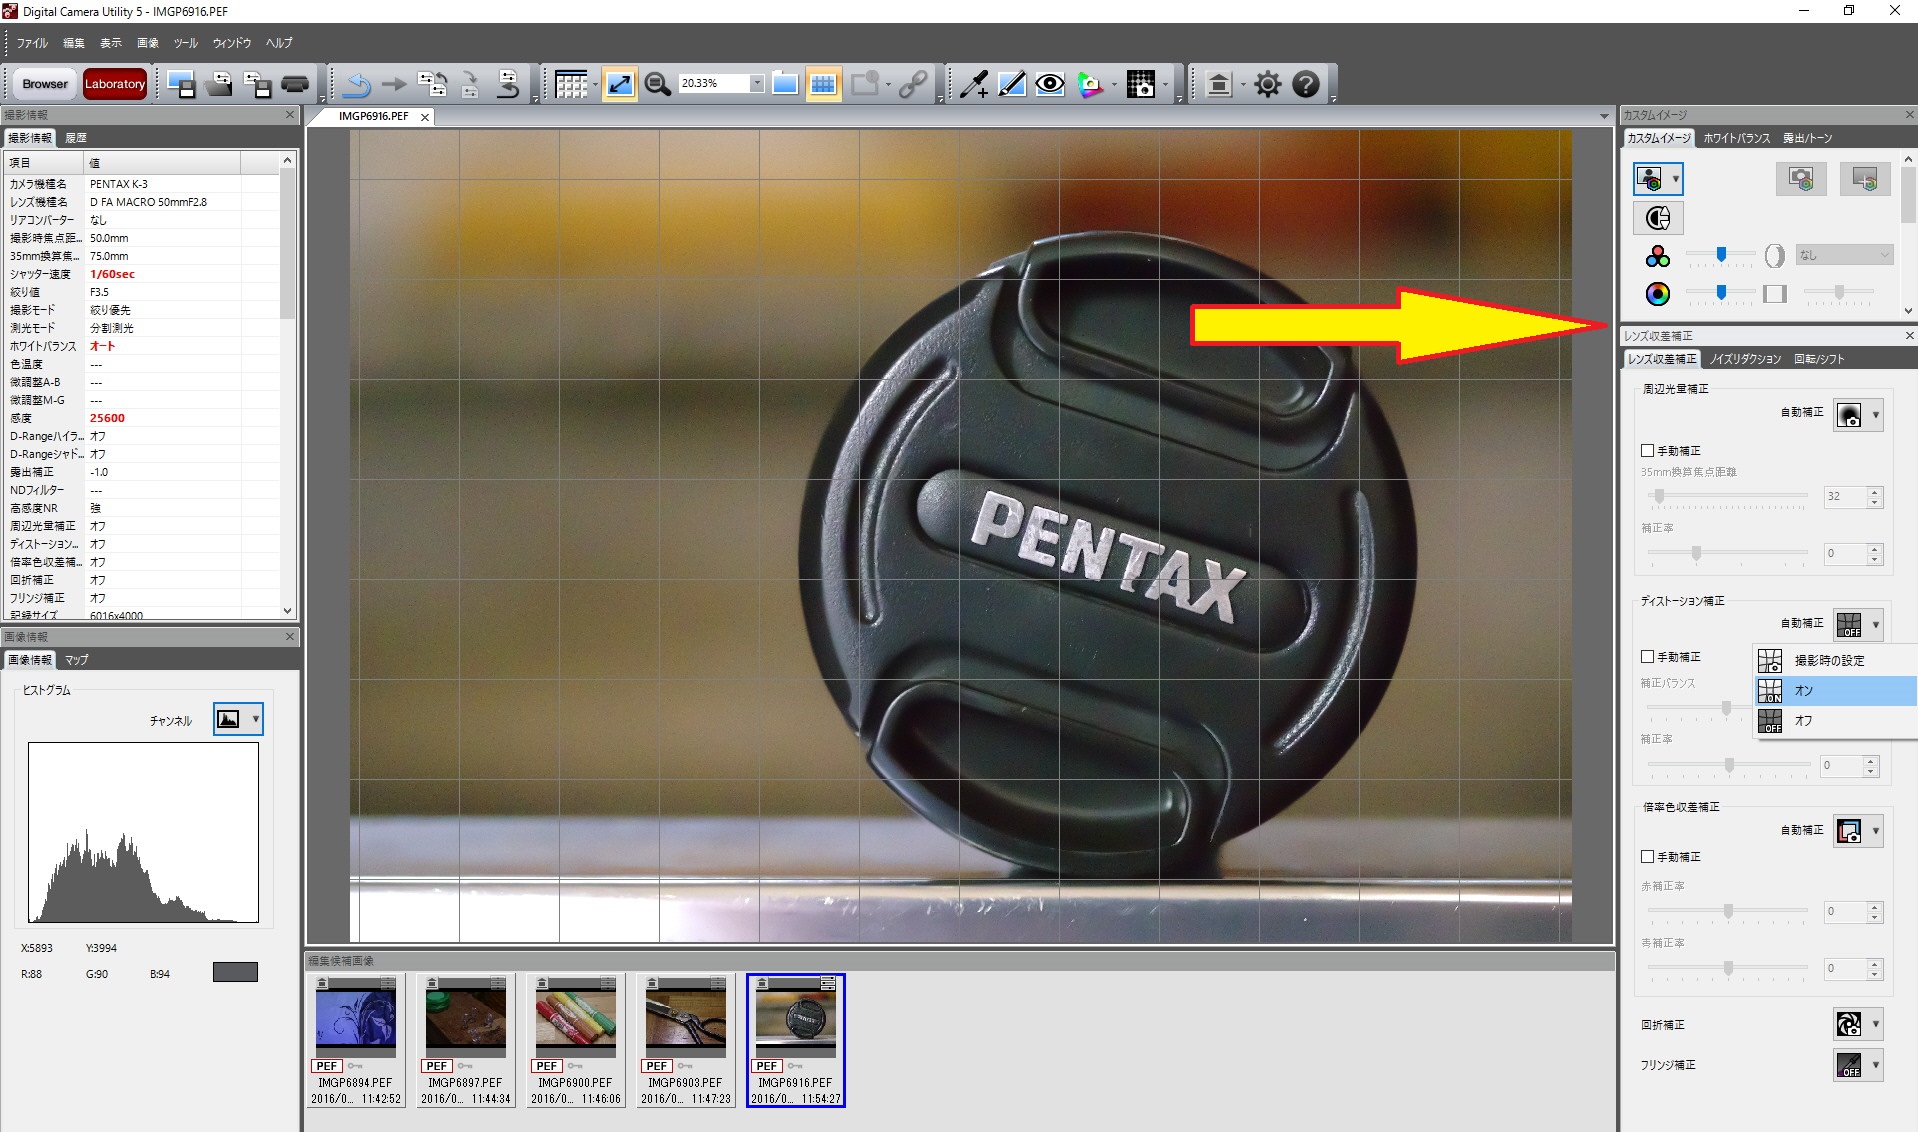Click the gear settings icon
1918x1132 pixels.
1267,84
